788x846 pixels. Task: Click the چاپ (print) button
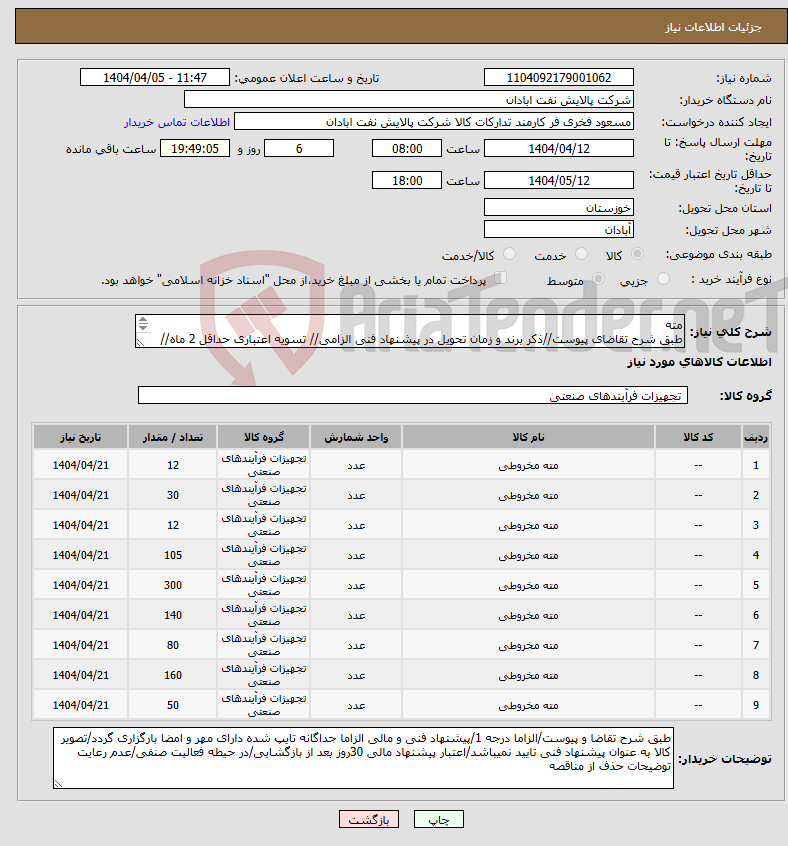(x=438, y=820)
